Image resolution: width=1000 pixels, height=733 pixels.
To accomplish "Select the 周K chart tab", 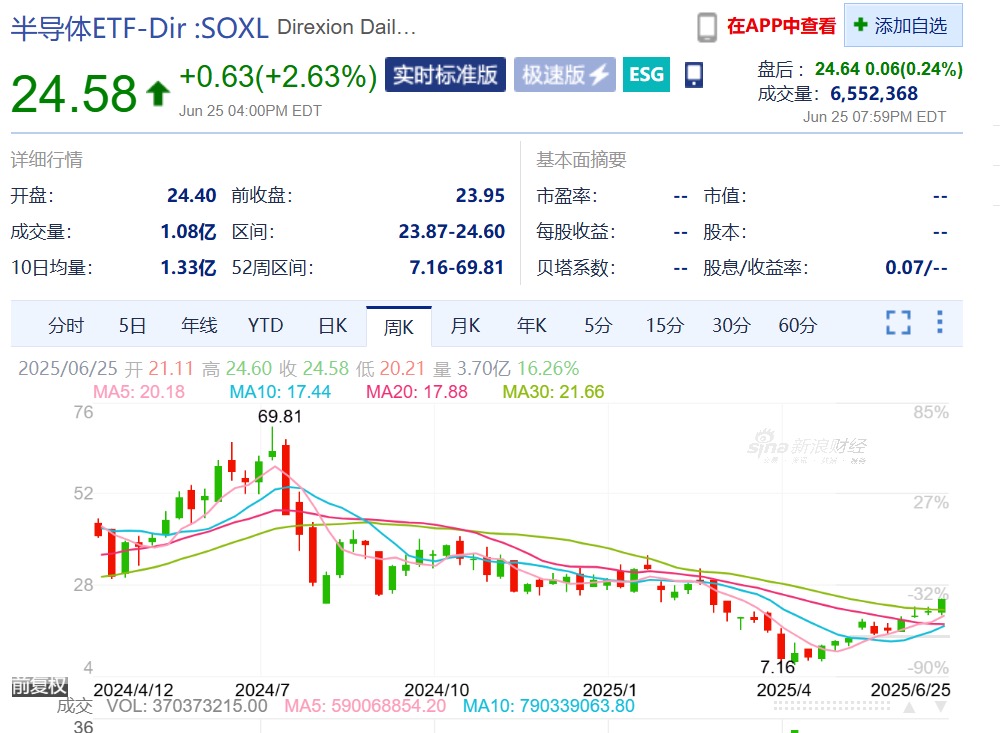I will (399, 327).
